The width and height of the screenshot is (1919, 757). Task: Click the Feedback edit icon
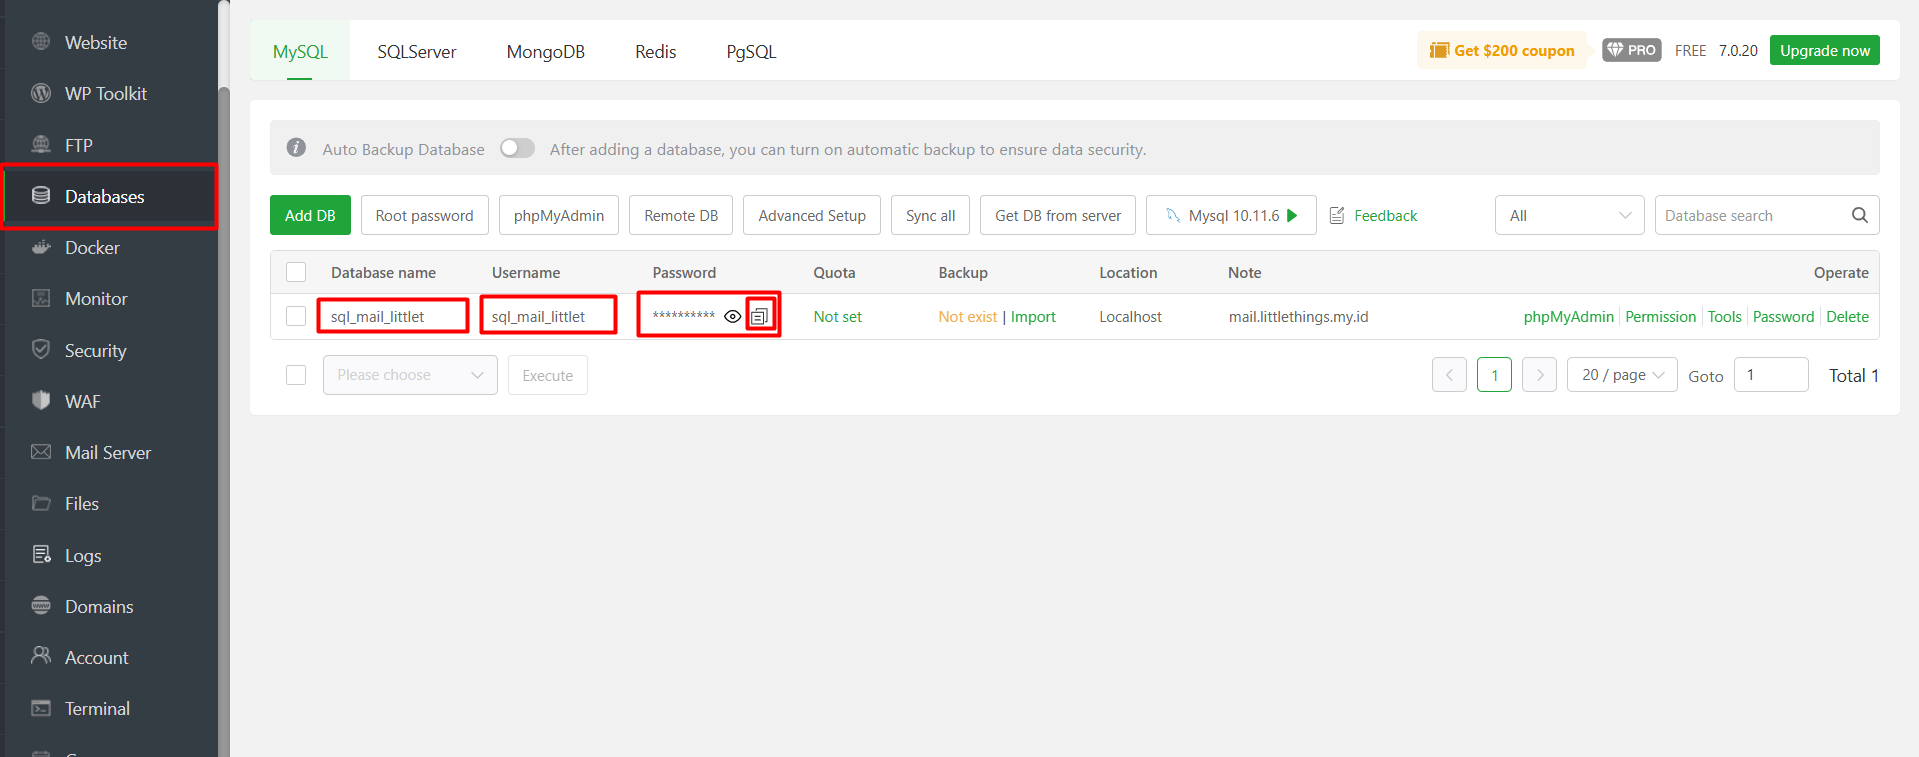[1337, 215]
